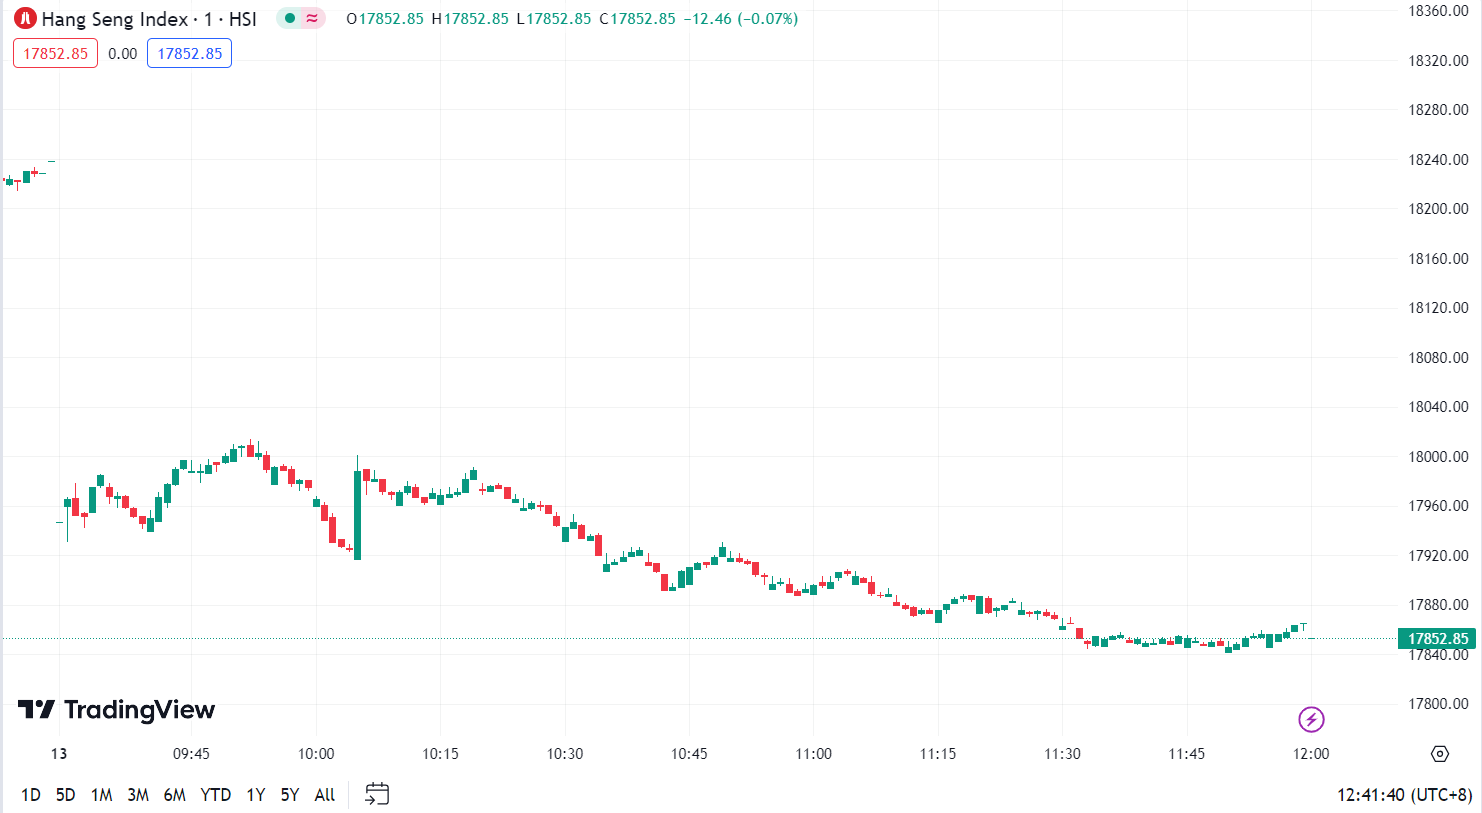This screenshot has height=813, width=1482.
Task: Click the pink delayed data indicator
Action: coord(312,18)
